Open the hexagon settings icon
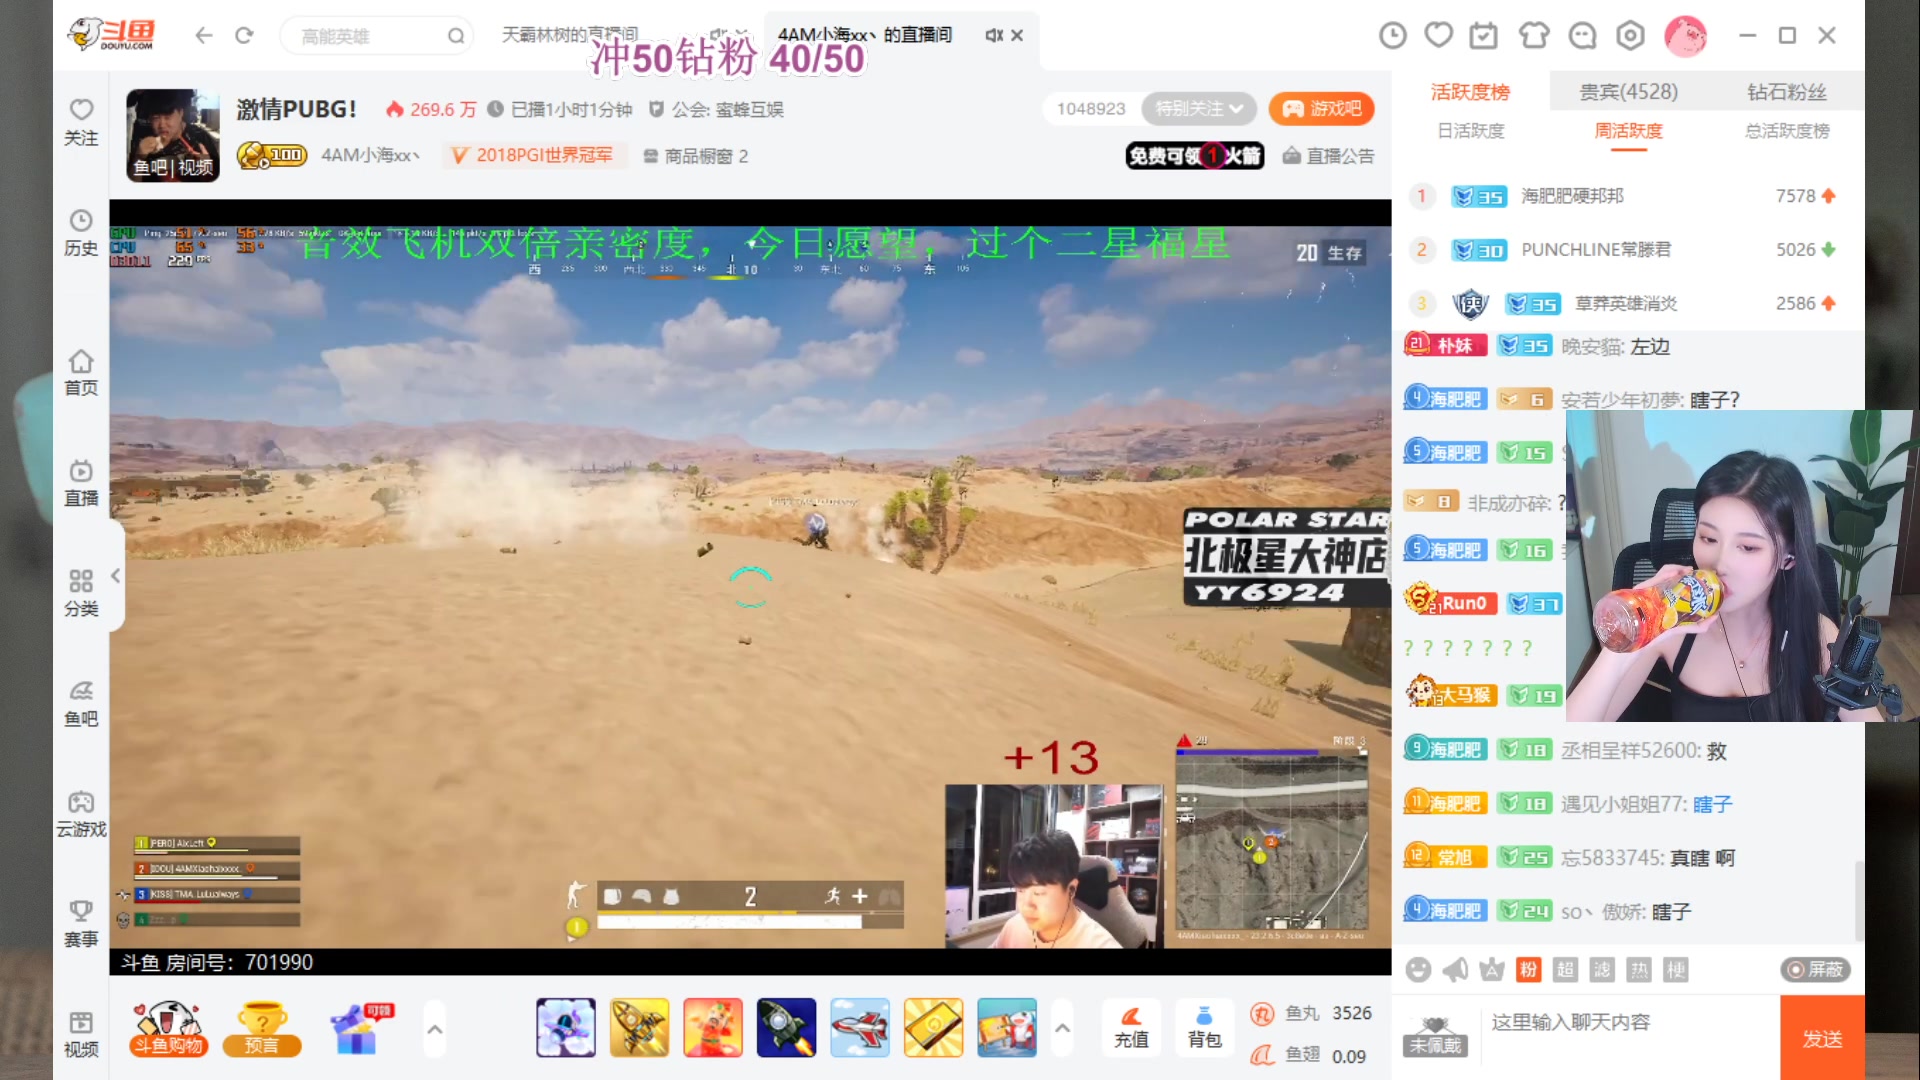Viewport: 1920px width, 1080px height. 1630,36
